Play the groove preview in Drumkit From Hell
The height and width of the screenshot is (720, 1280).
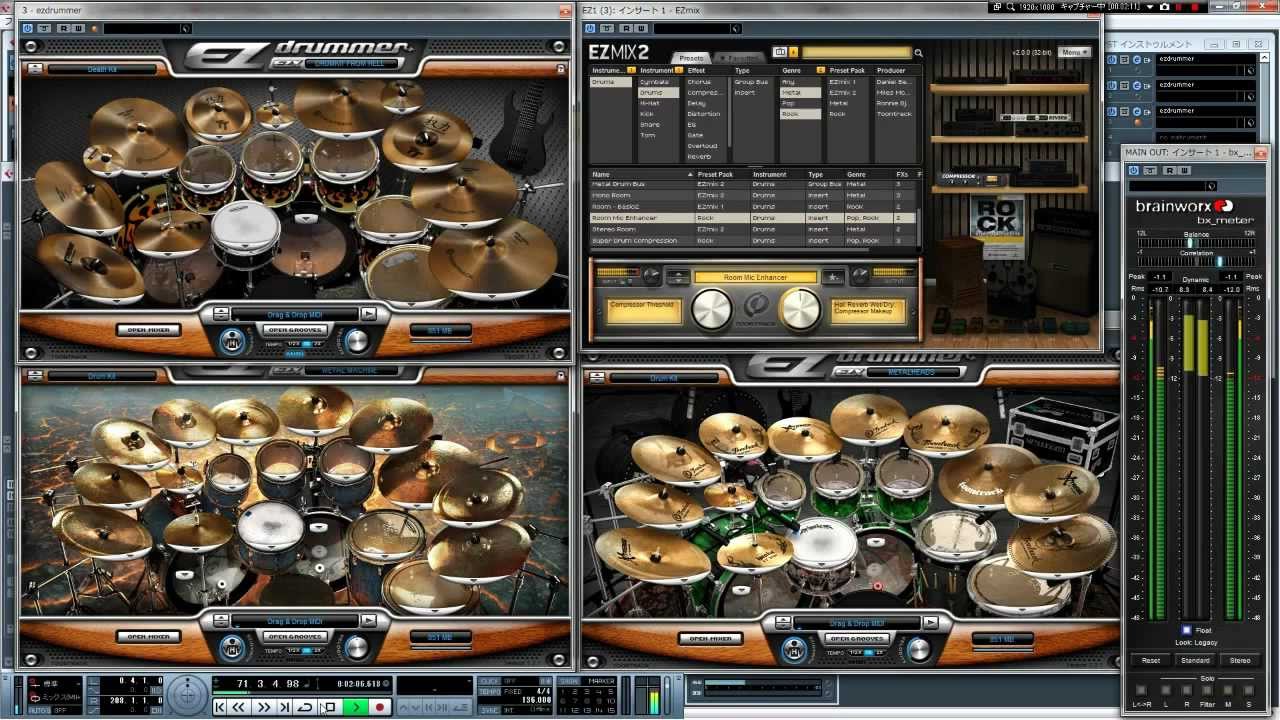coord(369,314)
